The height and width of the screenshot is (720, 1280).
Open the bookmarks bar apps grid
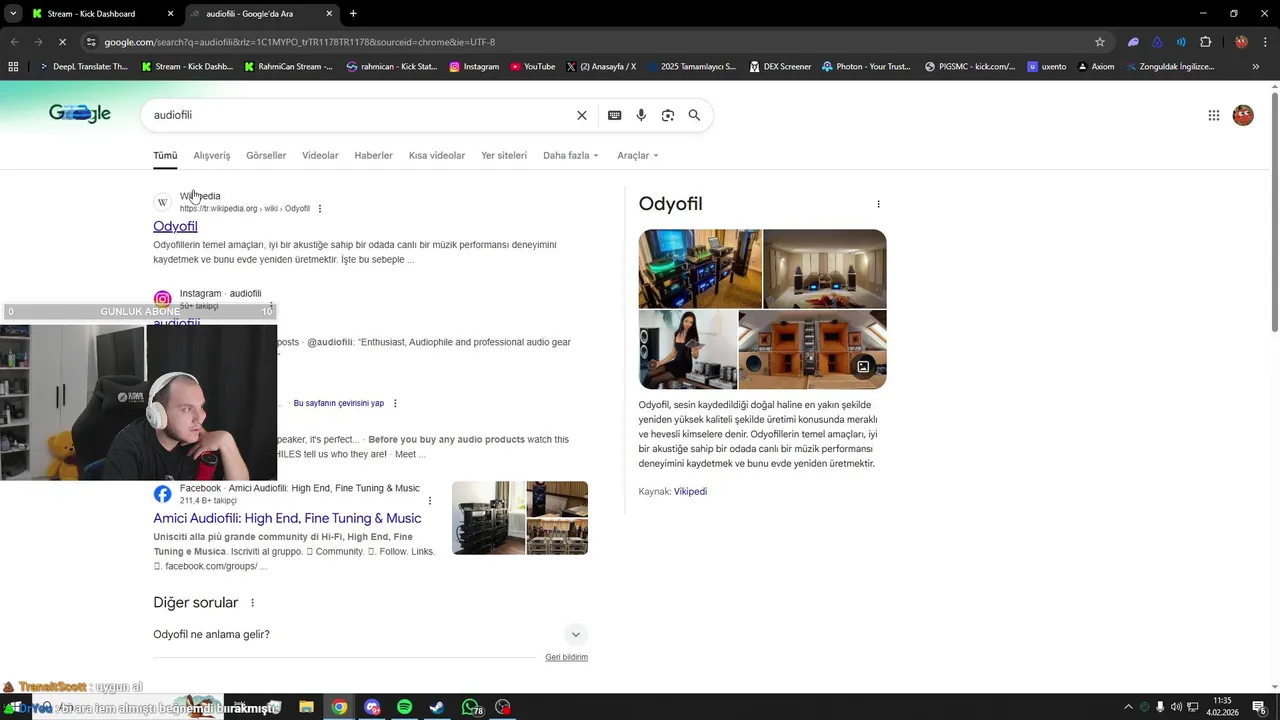pos(13,67)
